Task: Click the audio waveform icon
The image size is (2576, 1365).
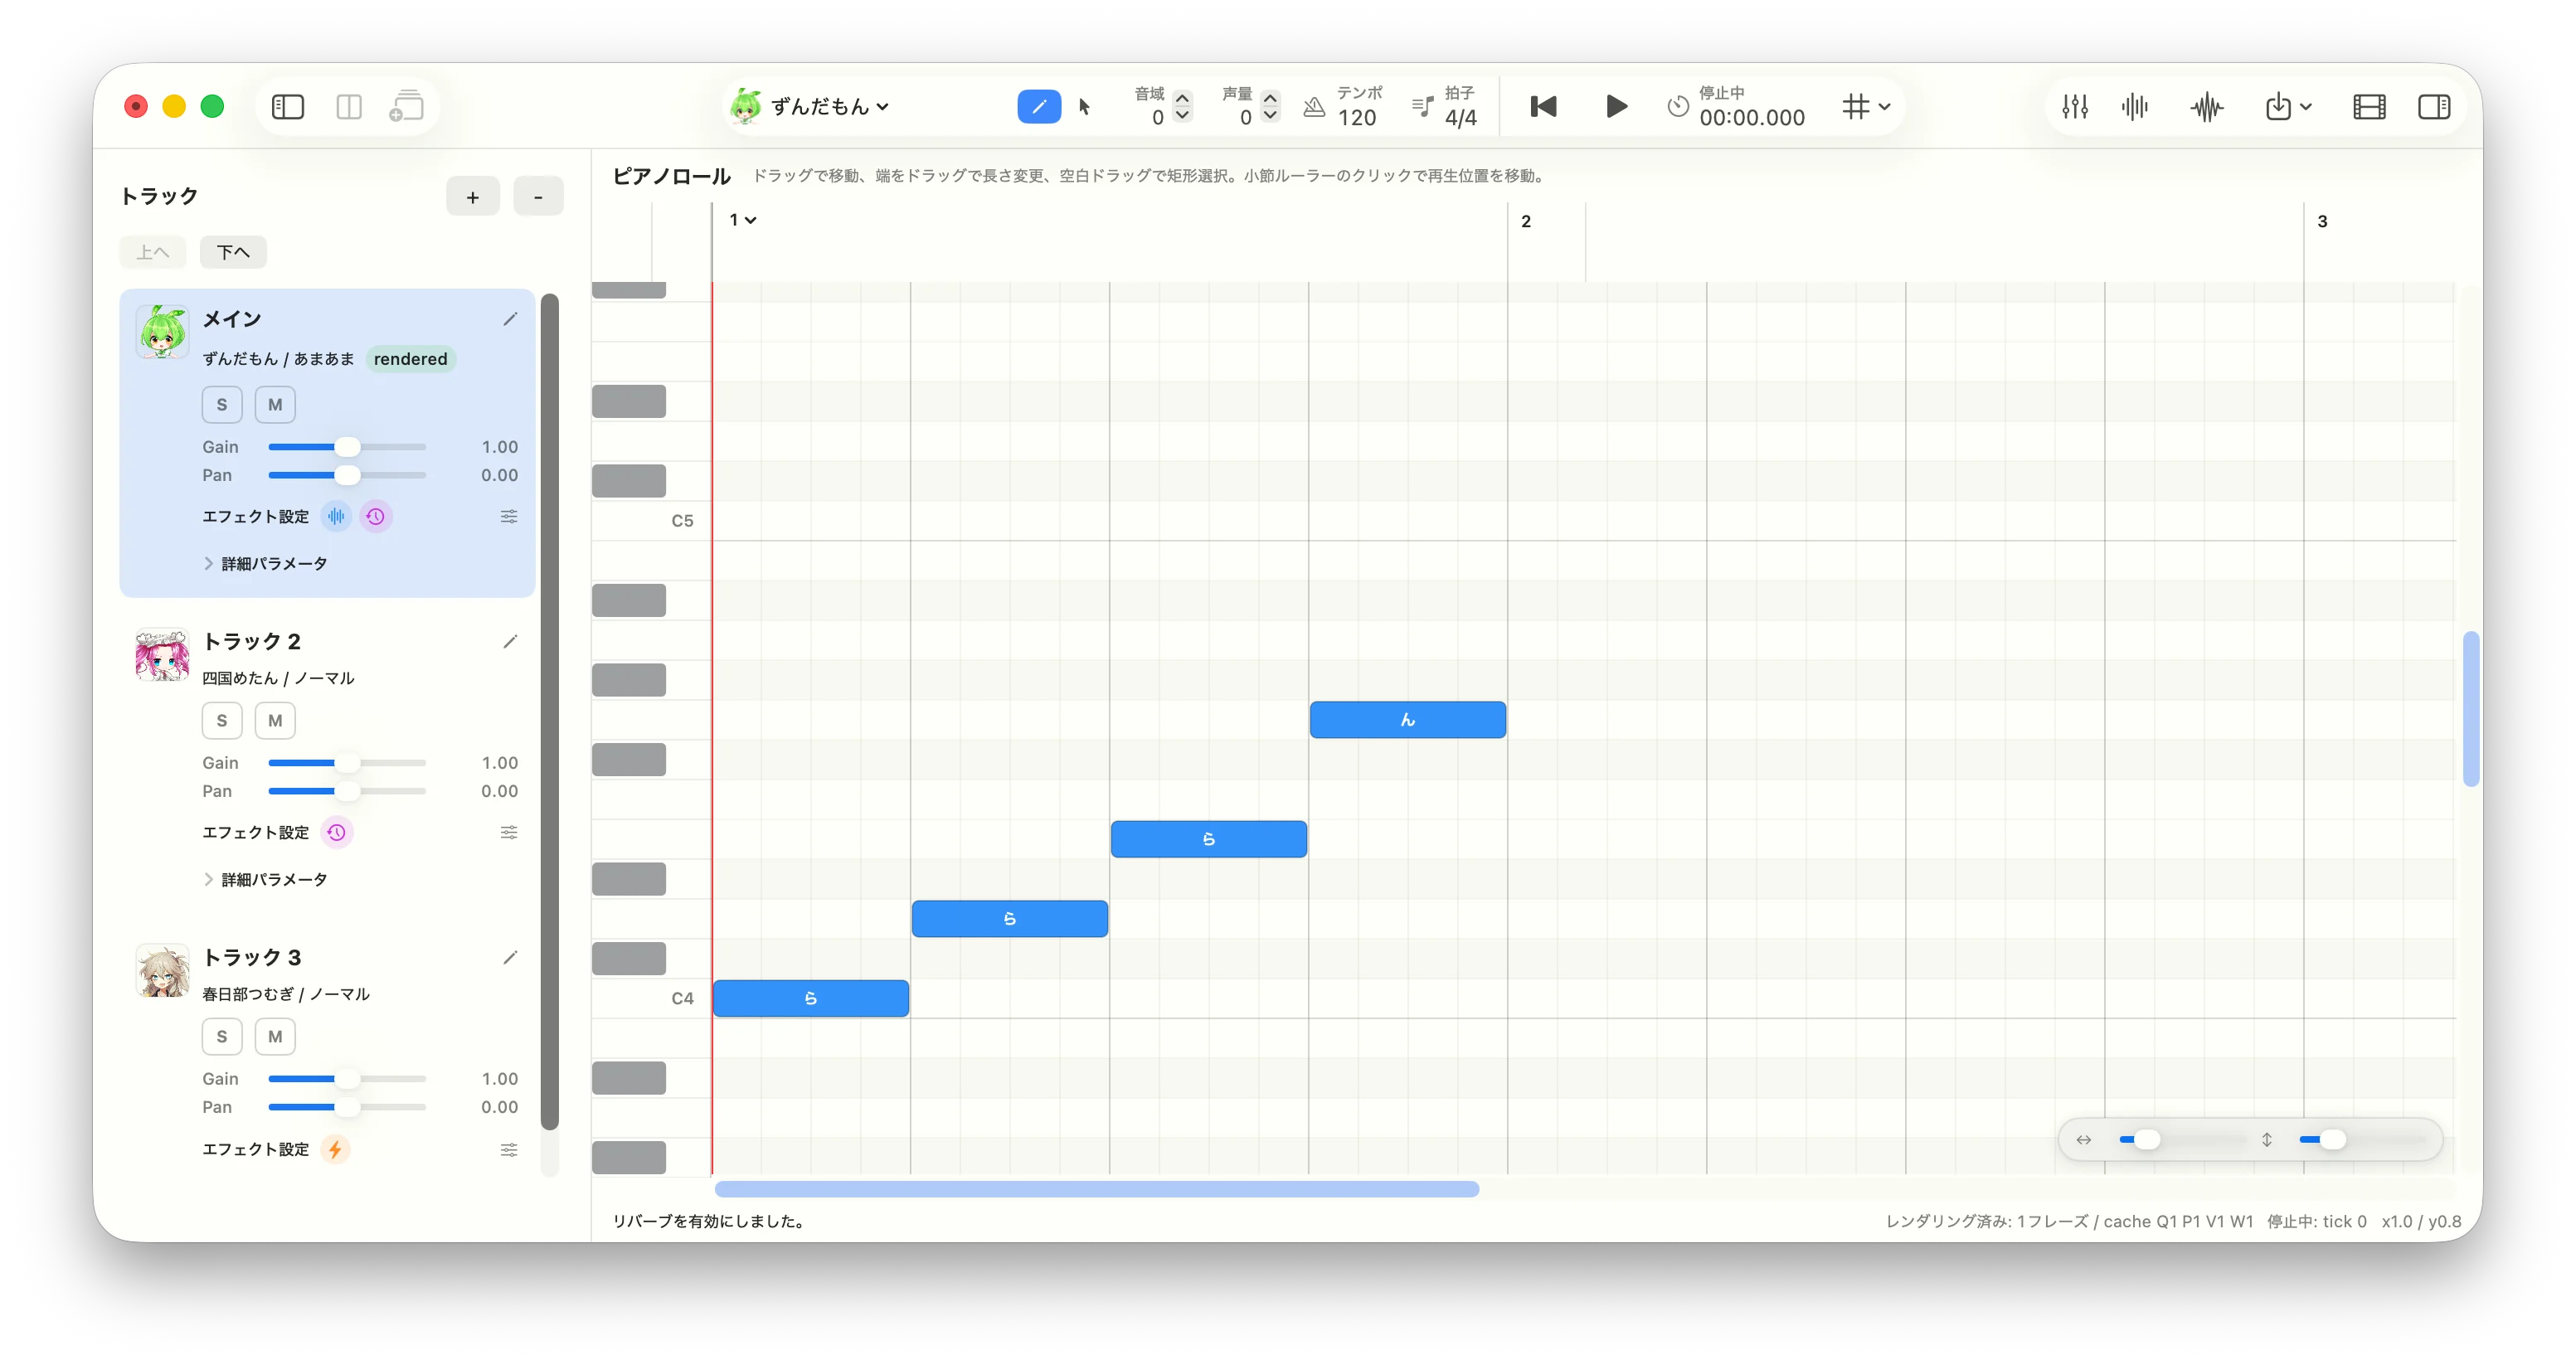Action: tap(2205, 106)
